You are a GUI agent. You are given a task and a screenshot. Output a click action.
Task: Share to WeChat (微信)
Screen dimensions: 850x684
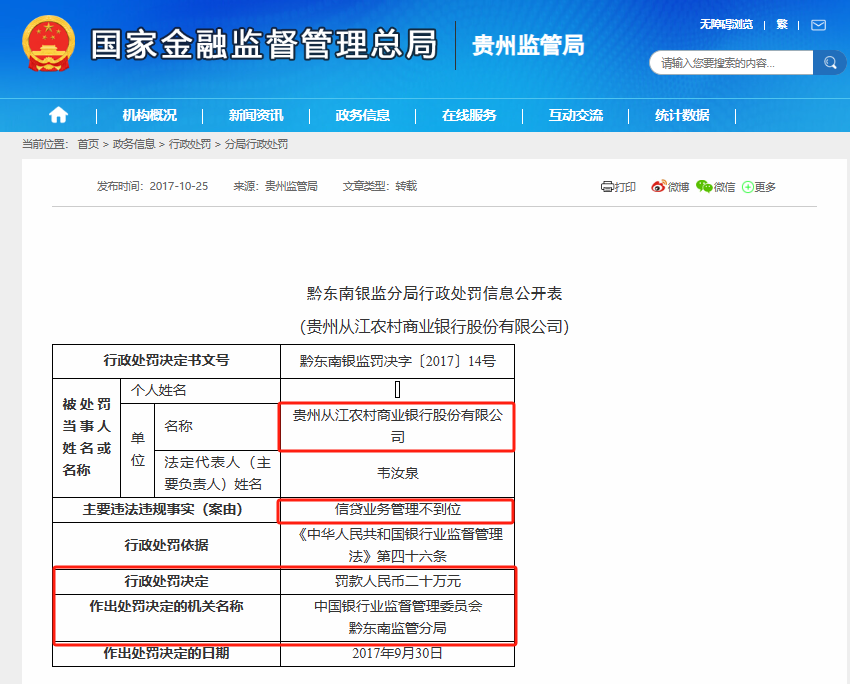coord(715,187)
